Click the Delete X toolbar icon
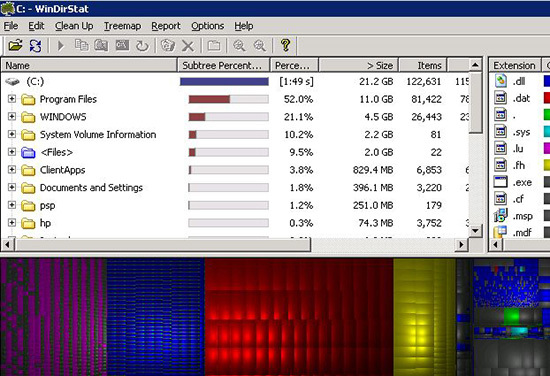Screen dimensions: 550x376 click(188, 46)
